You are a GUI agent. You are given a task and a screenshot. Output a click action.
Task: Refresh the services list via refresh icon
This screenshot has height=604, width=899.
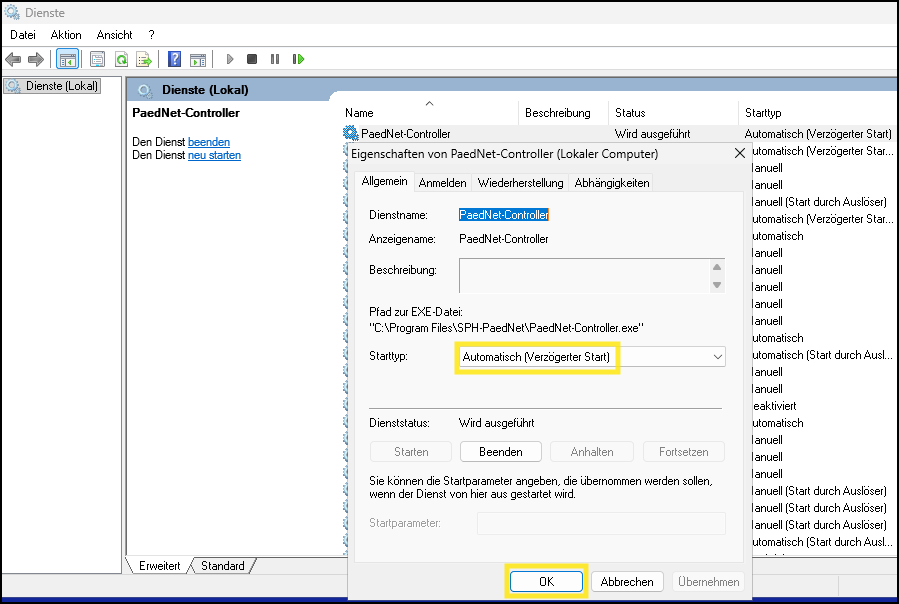coord(120,59)
